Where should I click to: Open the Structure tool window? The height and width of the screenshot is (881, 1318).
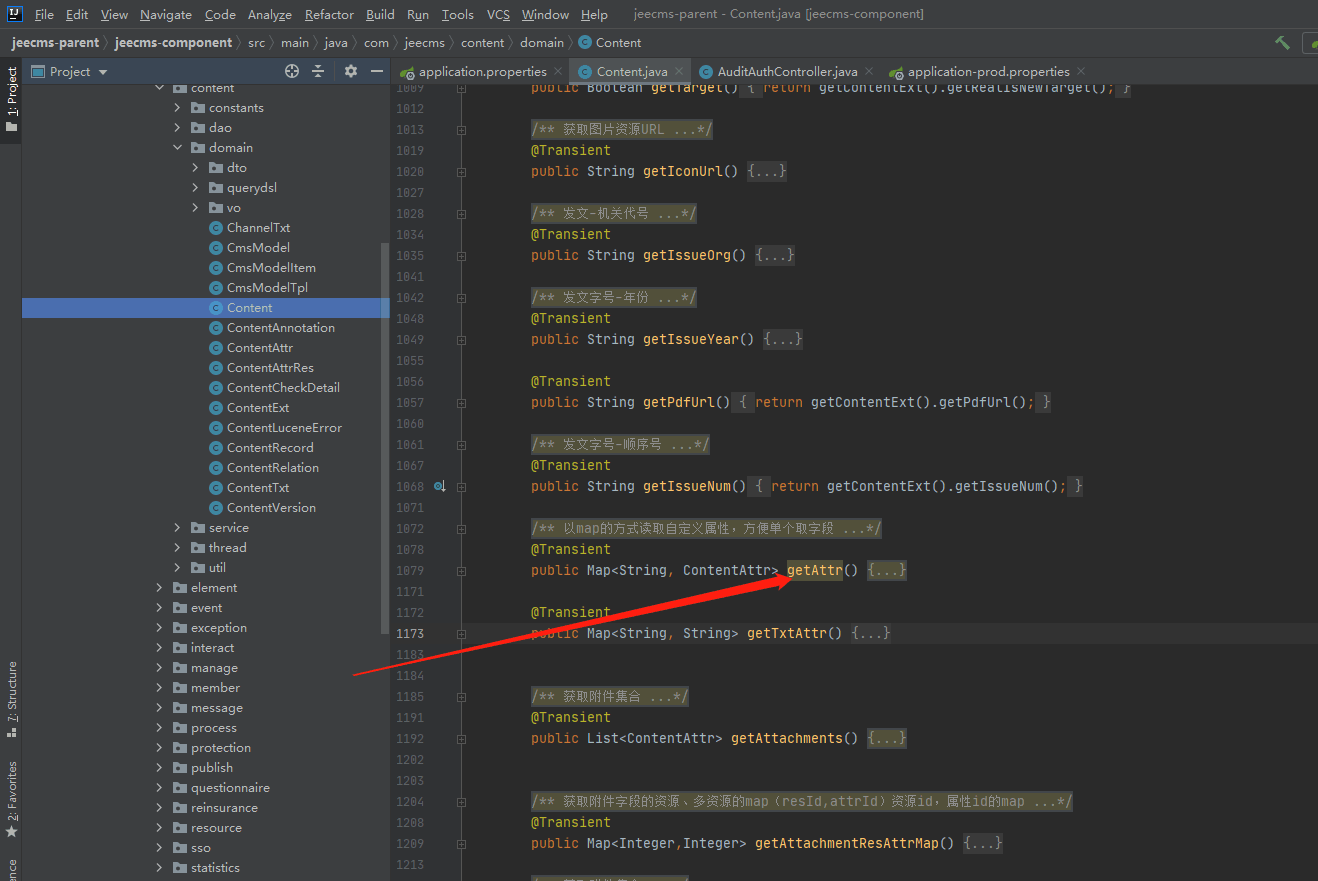[x=12, y=698]
